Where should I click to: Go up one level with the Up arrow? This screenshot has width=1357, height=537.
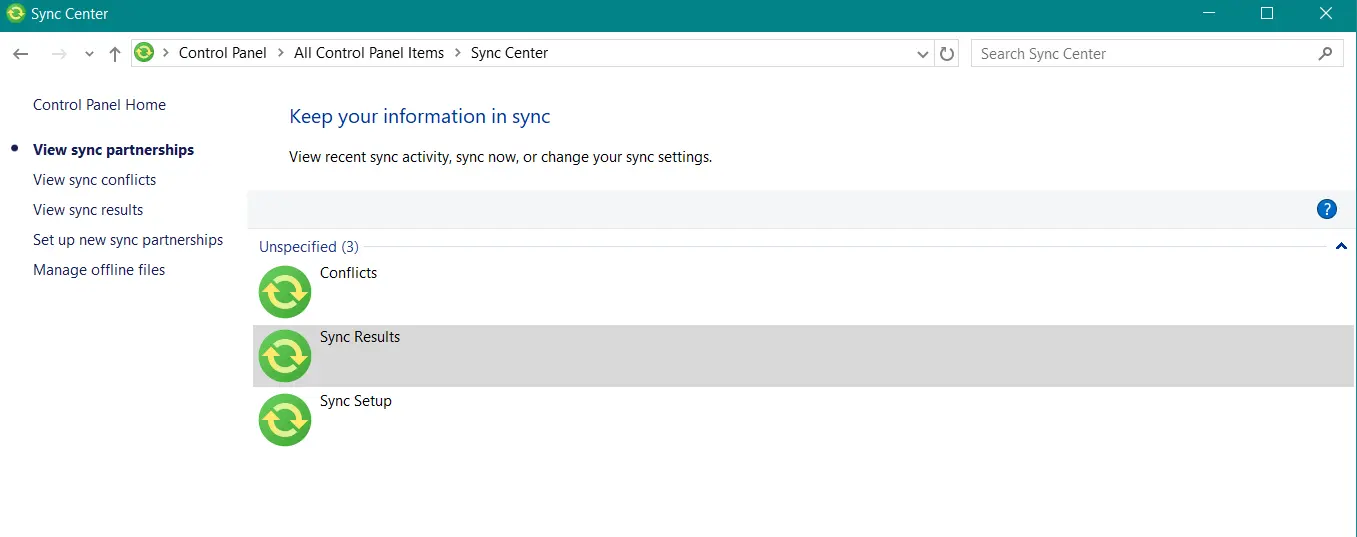115,54
